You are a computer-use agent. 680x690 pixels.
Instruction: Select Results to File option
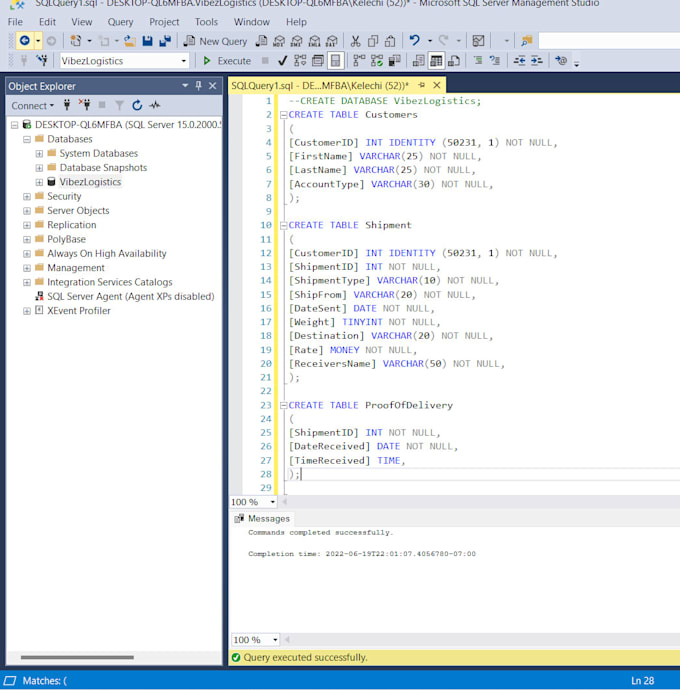click(454, 60)
